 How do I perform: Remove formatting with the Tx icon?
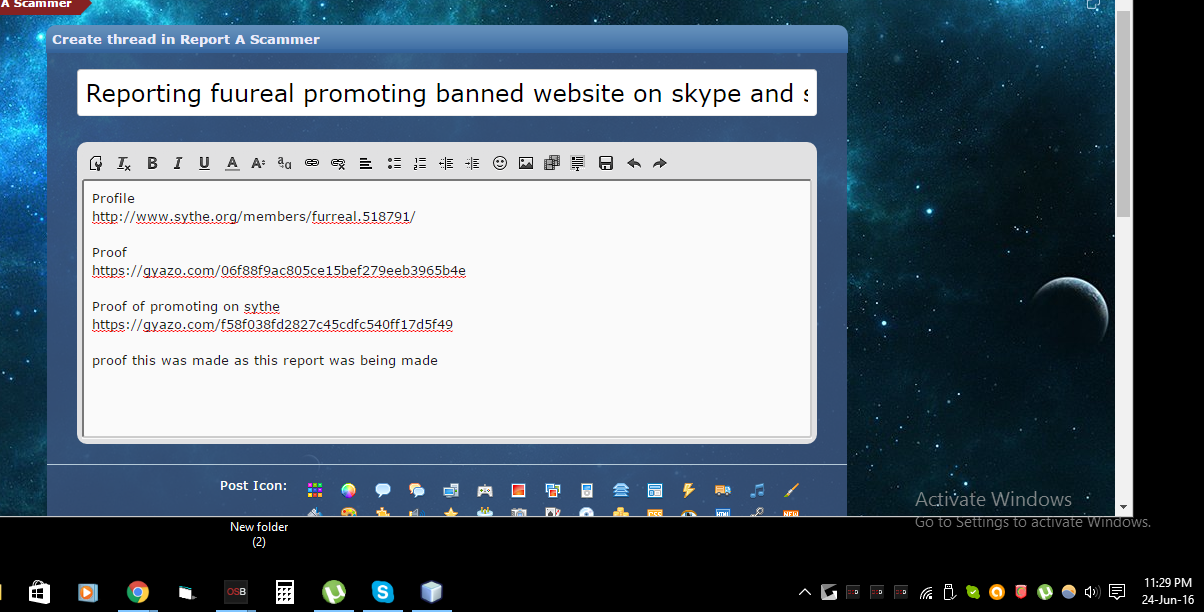pos(124,163)
